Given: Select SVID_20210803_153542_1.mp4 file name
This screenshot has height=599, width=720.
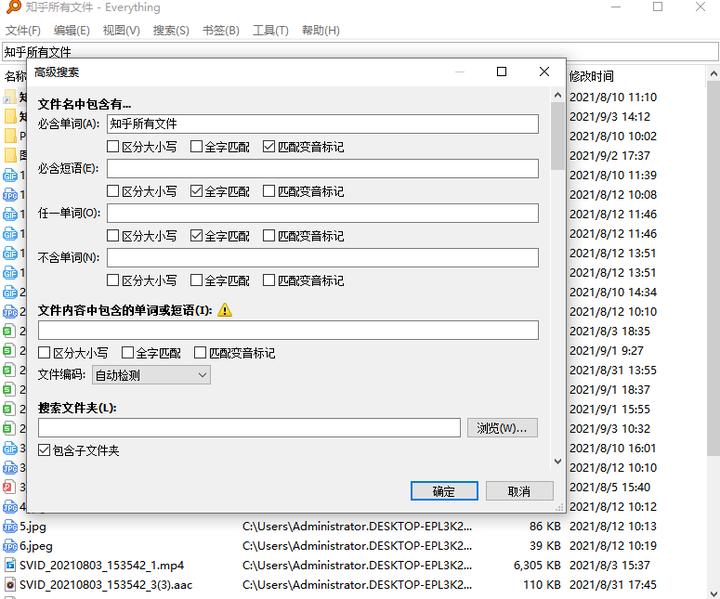Looking at the screenshot, I should tap(101, 565).
